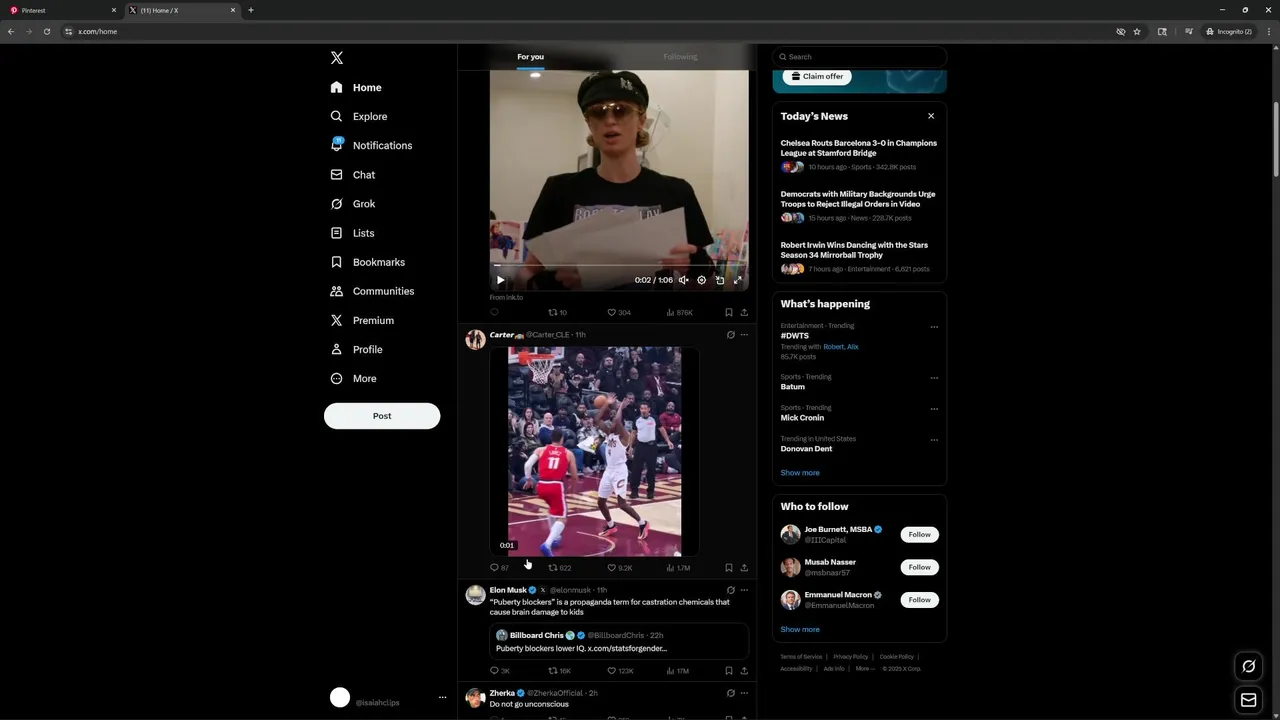Open Grok explain icon on Carter's post
This screenshot has height=720, width=1280.
point(730,335)
